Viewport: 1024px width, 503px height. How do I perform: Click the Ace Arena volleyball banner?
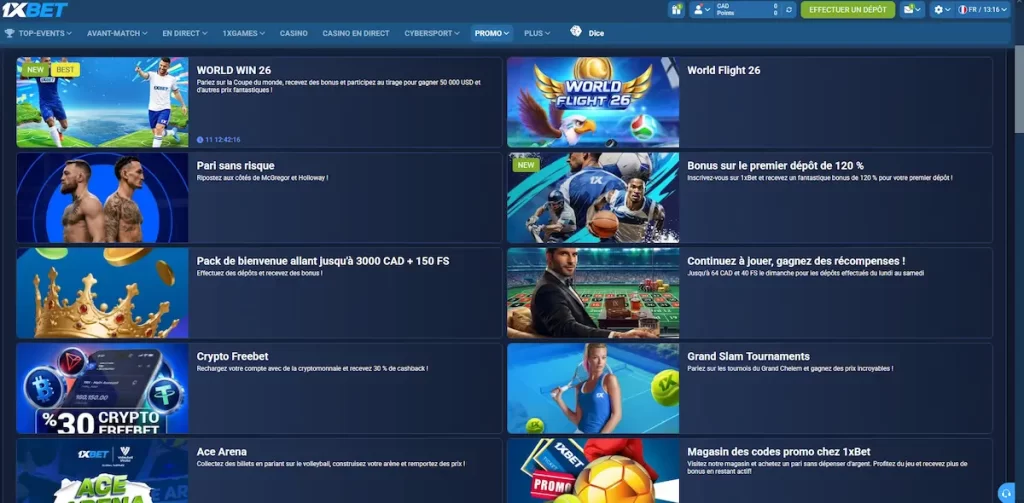coord(103,471)
